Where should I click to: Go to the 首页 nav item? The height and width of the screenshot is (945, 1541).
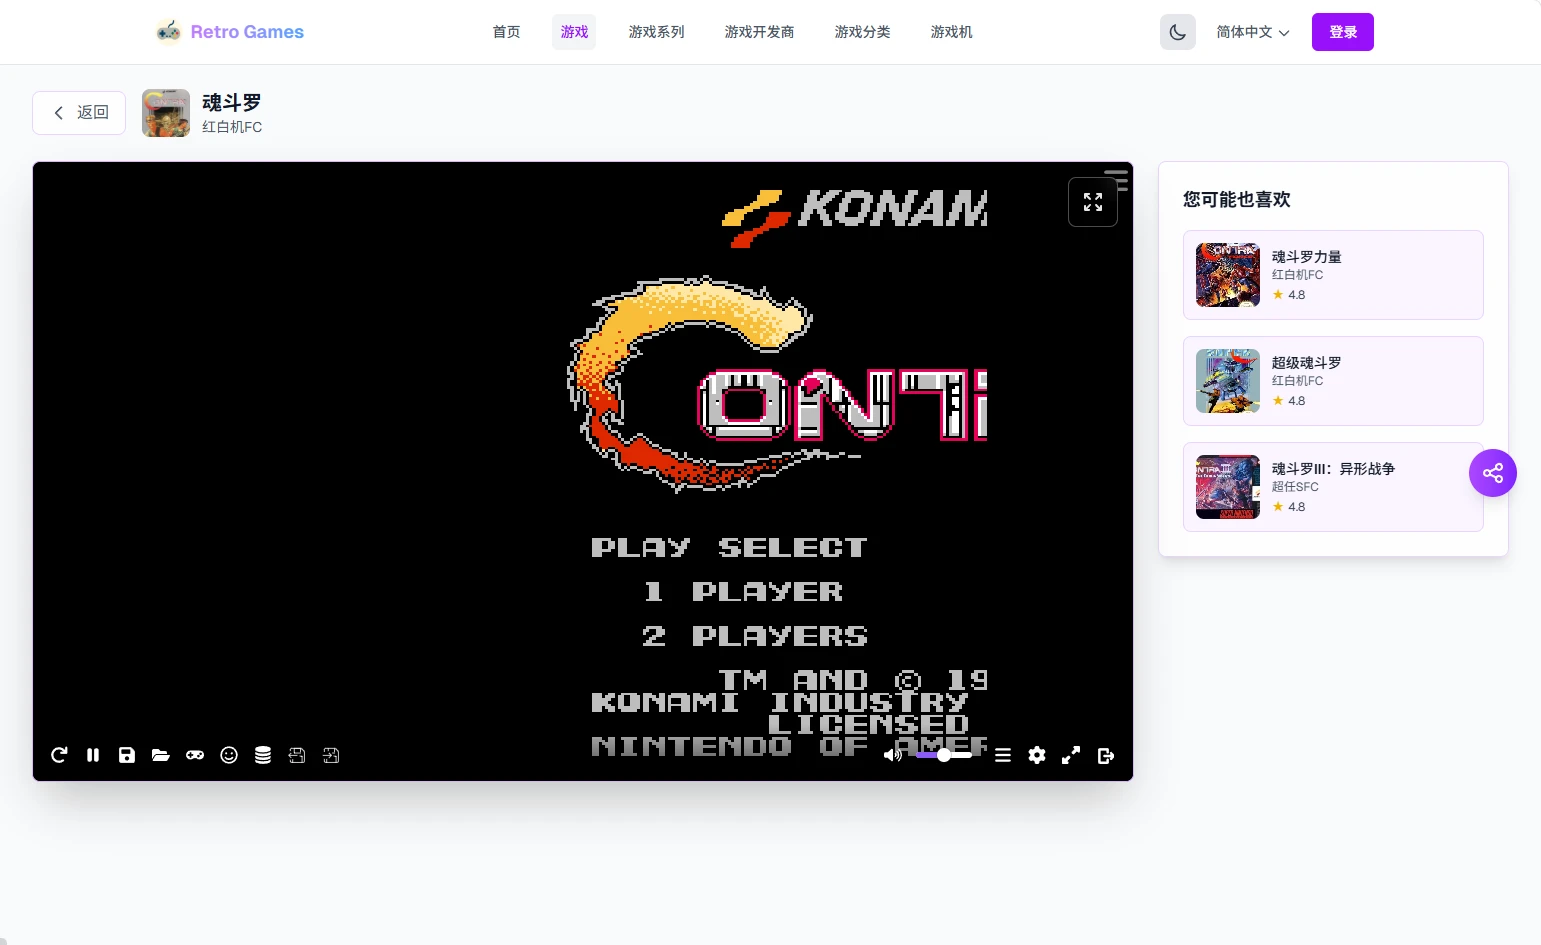(506, 32)
